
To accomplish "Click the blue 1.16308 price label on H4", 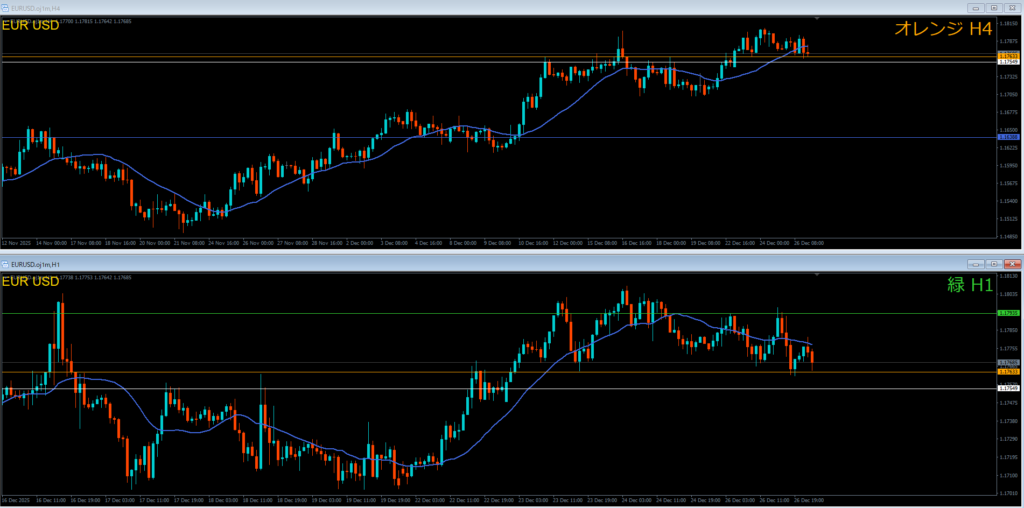I will (x=1008, y=137).
